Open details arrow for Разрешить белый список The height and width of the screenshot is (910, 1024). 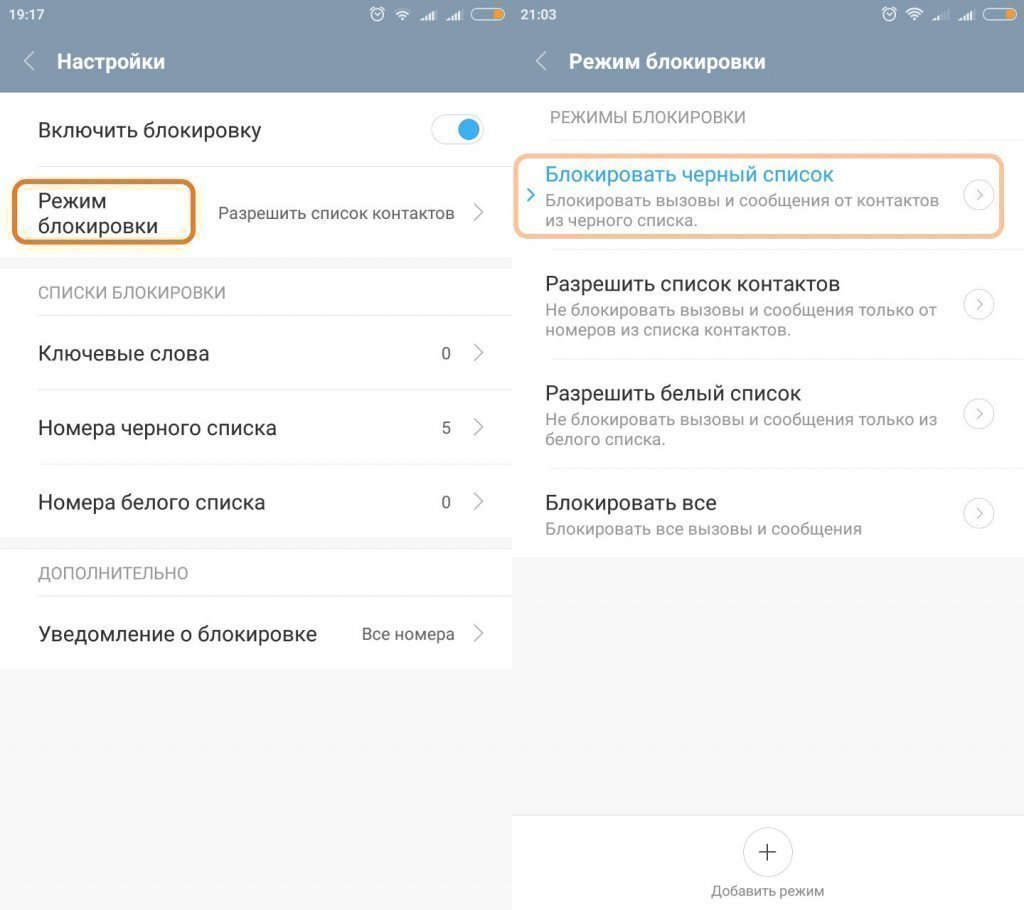coord(979,414)
